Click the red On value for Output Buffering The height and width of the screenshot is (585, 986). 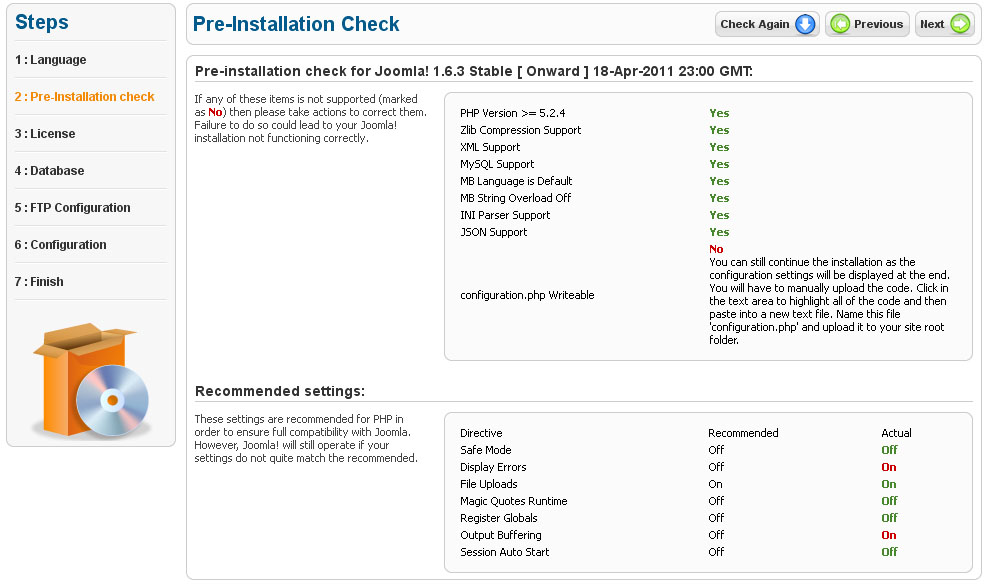(888, 535)
